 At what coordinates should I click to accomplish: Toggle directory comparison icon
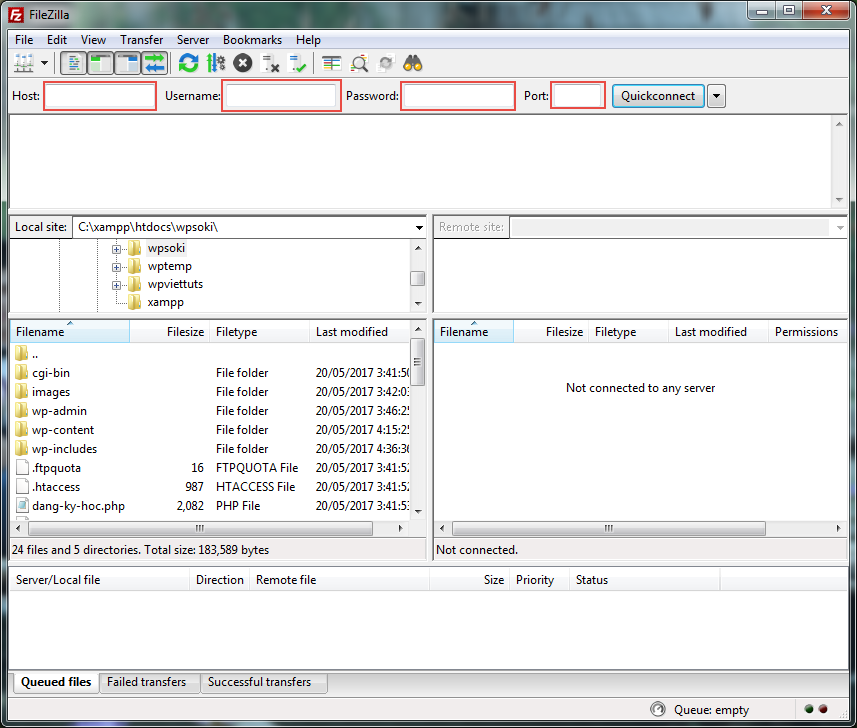tap(359, 63)
